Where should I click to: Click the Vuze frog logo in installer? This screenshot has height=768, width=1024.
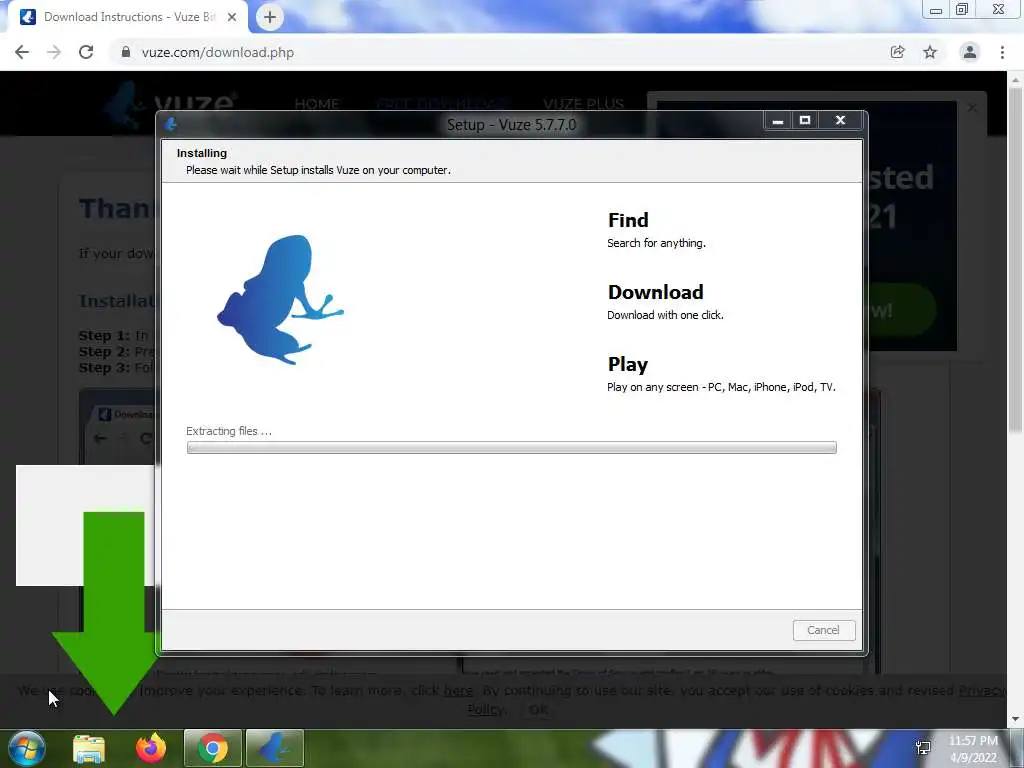pos(281,300)
